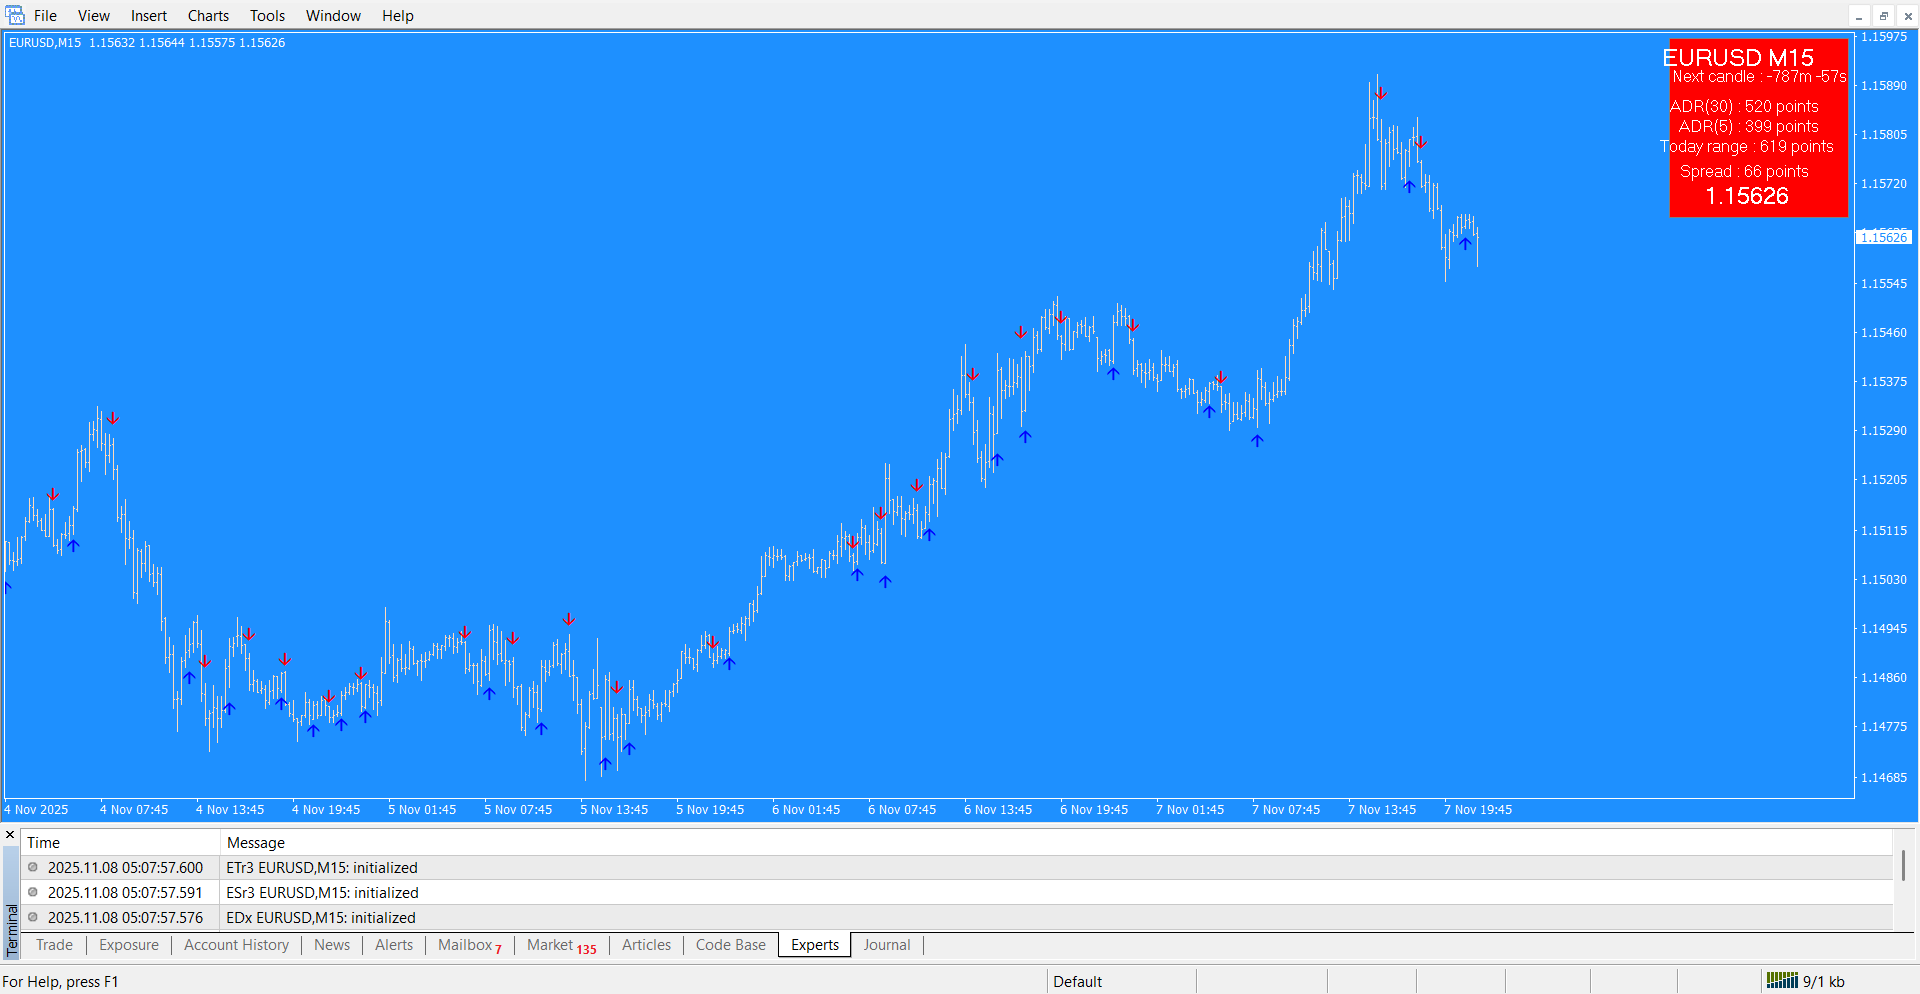Click the red EURUSD M15 info panel
This screenshot has height=994, width=1920.
pyautogui.click(x=1758, y=128)
